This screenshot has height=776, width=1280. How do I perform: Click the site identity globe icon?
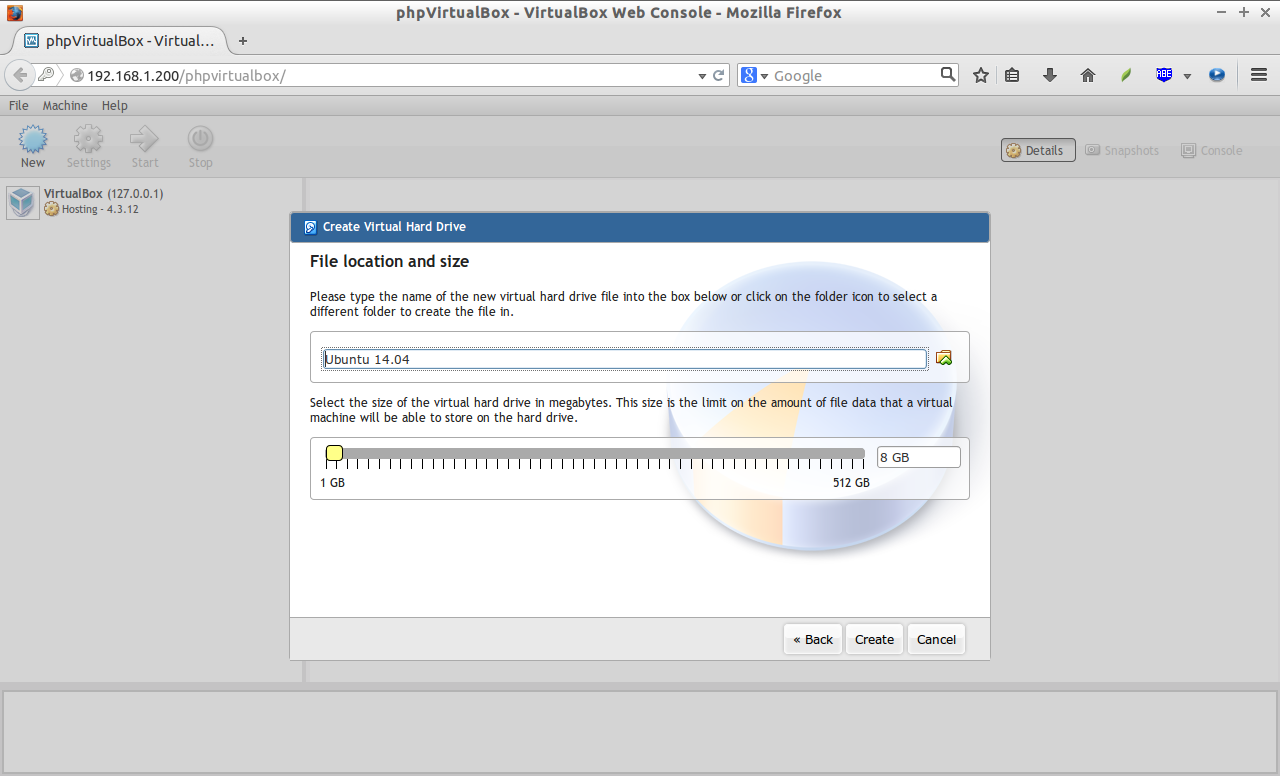[76, 76]
